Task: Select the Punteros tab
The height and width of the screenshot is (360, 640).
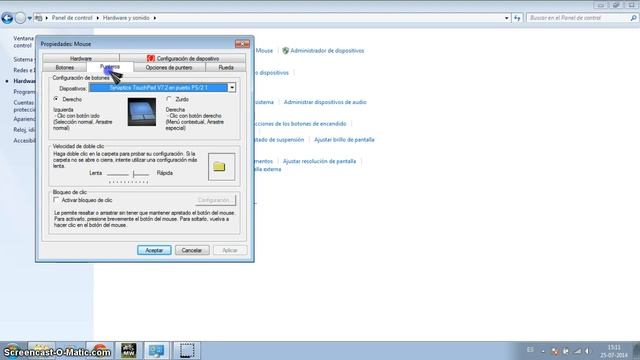Action: (110, 67)
